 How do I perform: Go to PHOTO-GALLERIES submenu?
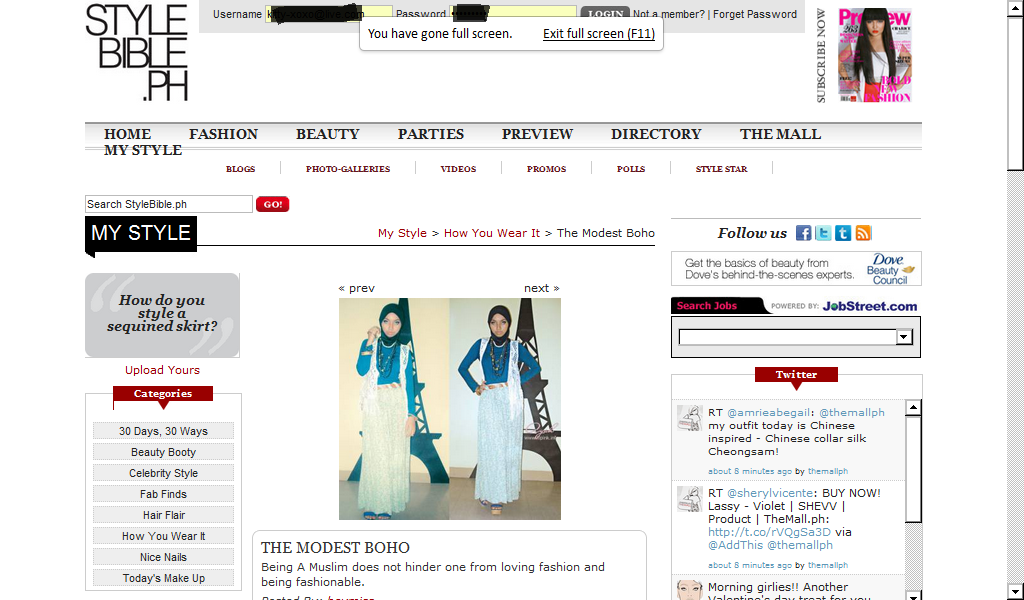tap(348, 169)
